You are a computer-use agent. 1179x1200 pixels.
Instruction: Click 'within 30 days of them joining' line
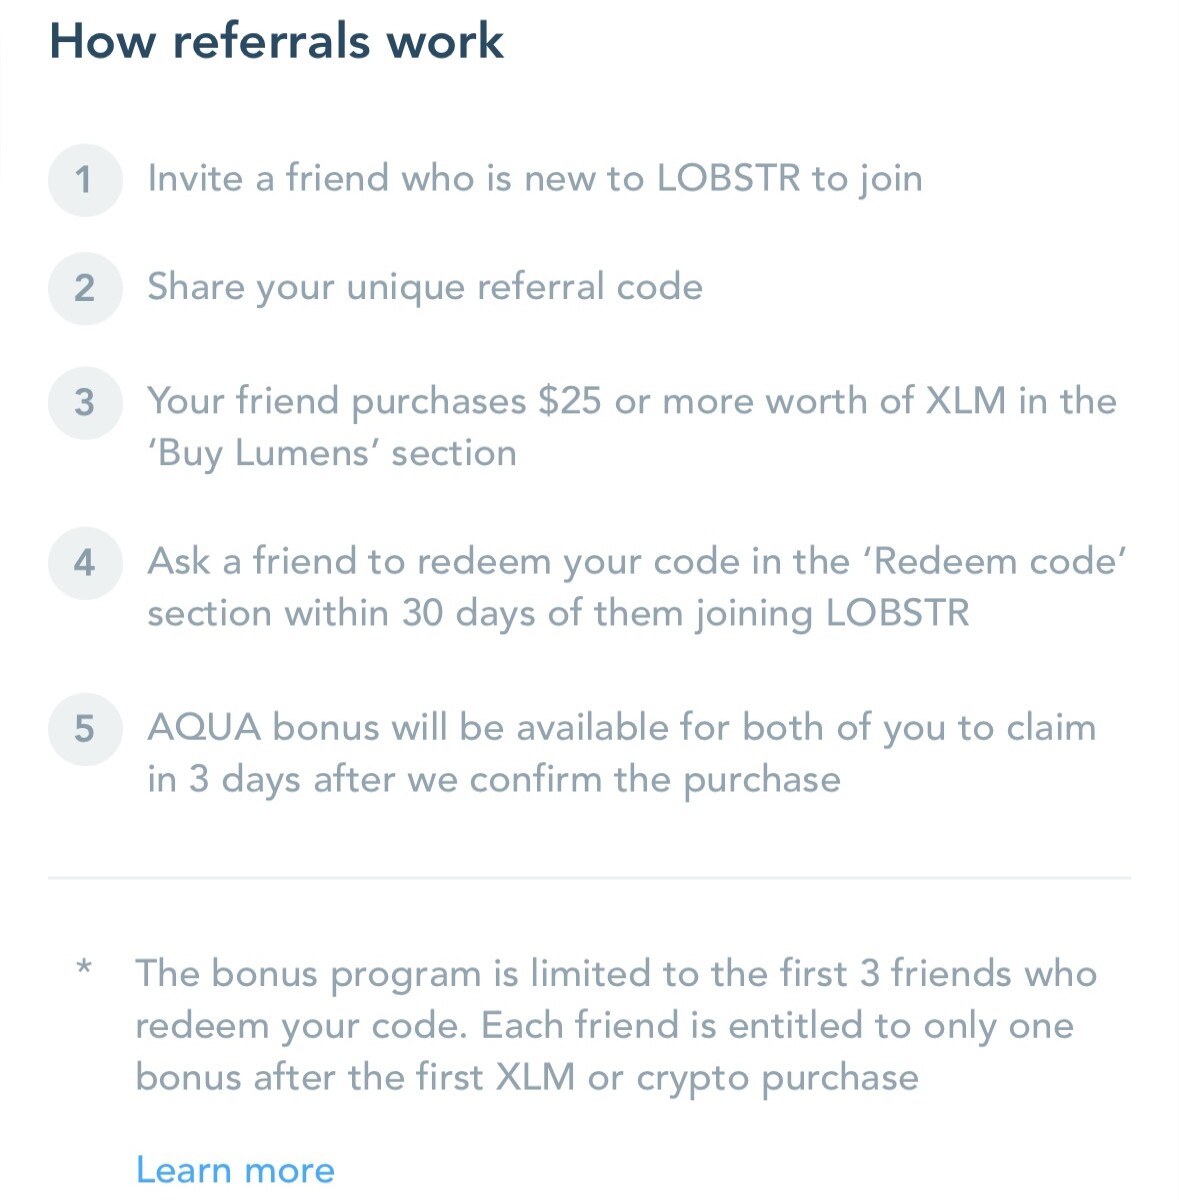[x=558, y=613]
